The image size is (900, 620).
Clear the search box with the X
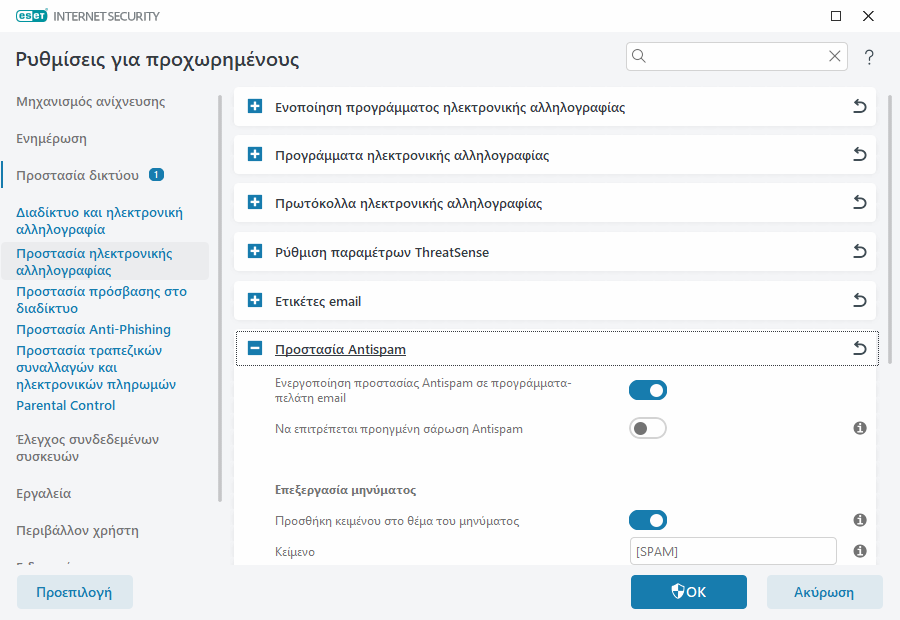(x=835, y=56)
